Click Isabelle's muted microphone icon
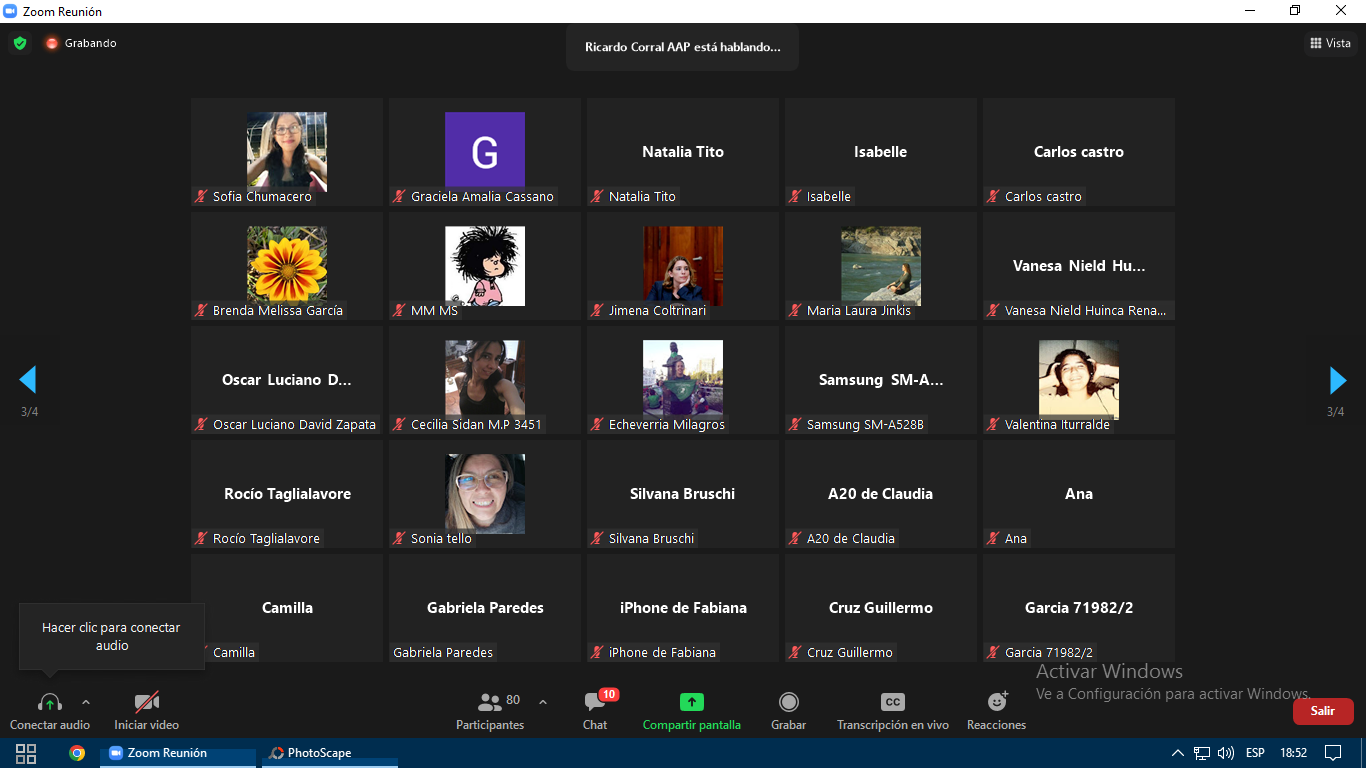The image size is (1366, 768). (x=795, y=197)
